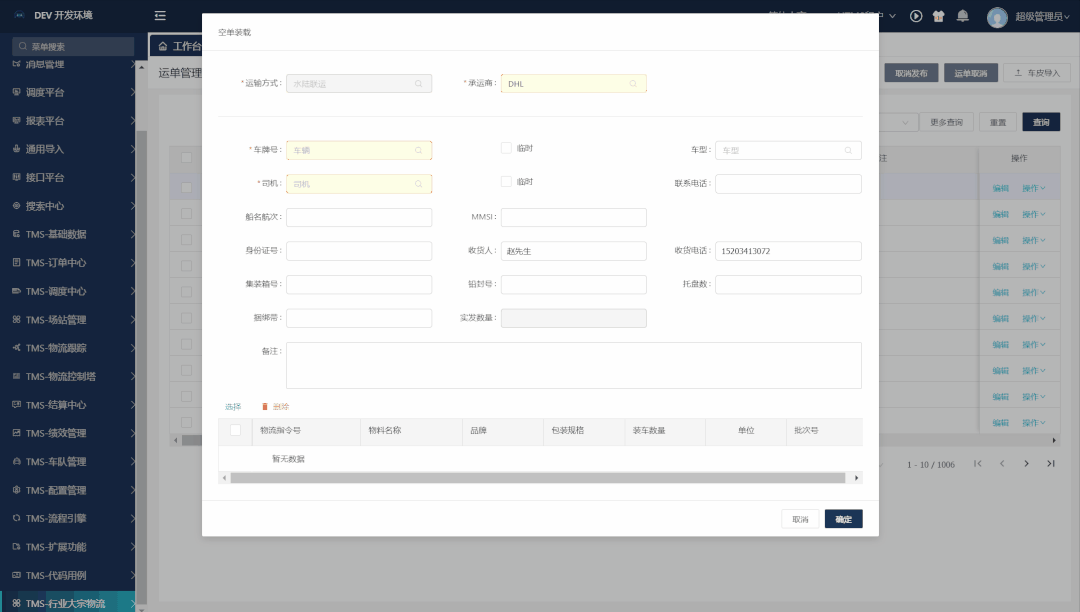This screenshot has width=1080, height=612.
Task: Check the 临时 checkbox beside 司机
Action: click(x=506, y=182)
